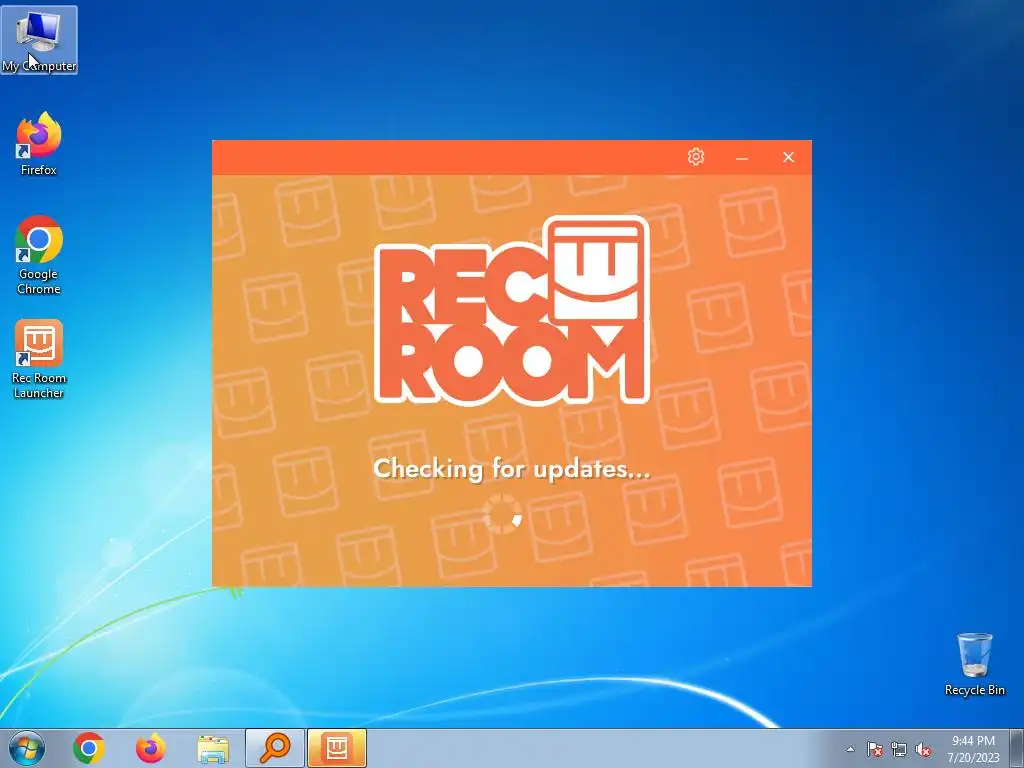The height and width of the screenshot is (768, 1024).
Task: Click the Rec Room logo
Action: pyautogui.click(x=512, y=310)
